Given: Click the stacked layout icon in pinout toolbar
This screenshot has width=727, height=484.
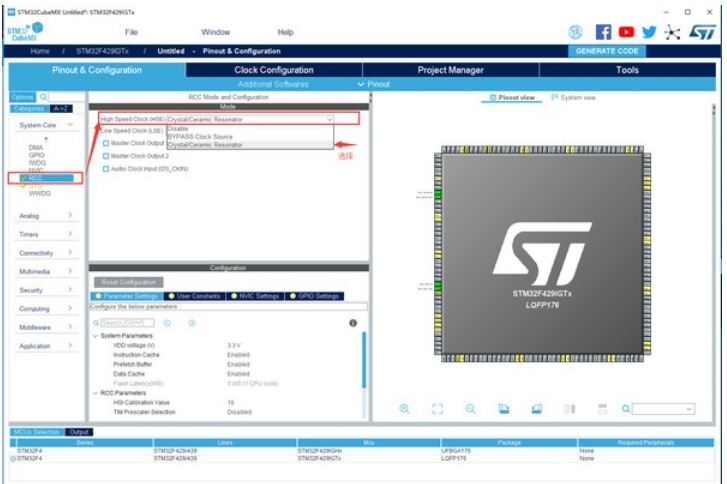Looking at the screenshot, I should [602, 408].
